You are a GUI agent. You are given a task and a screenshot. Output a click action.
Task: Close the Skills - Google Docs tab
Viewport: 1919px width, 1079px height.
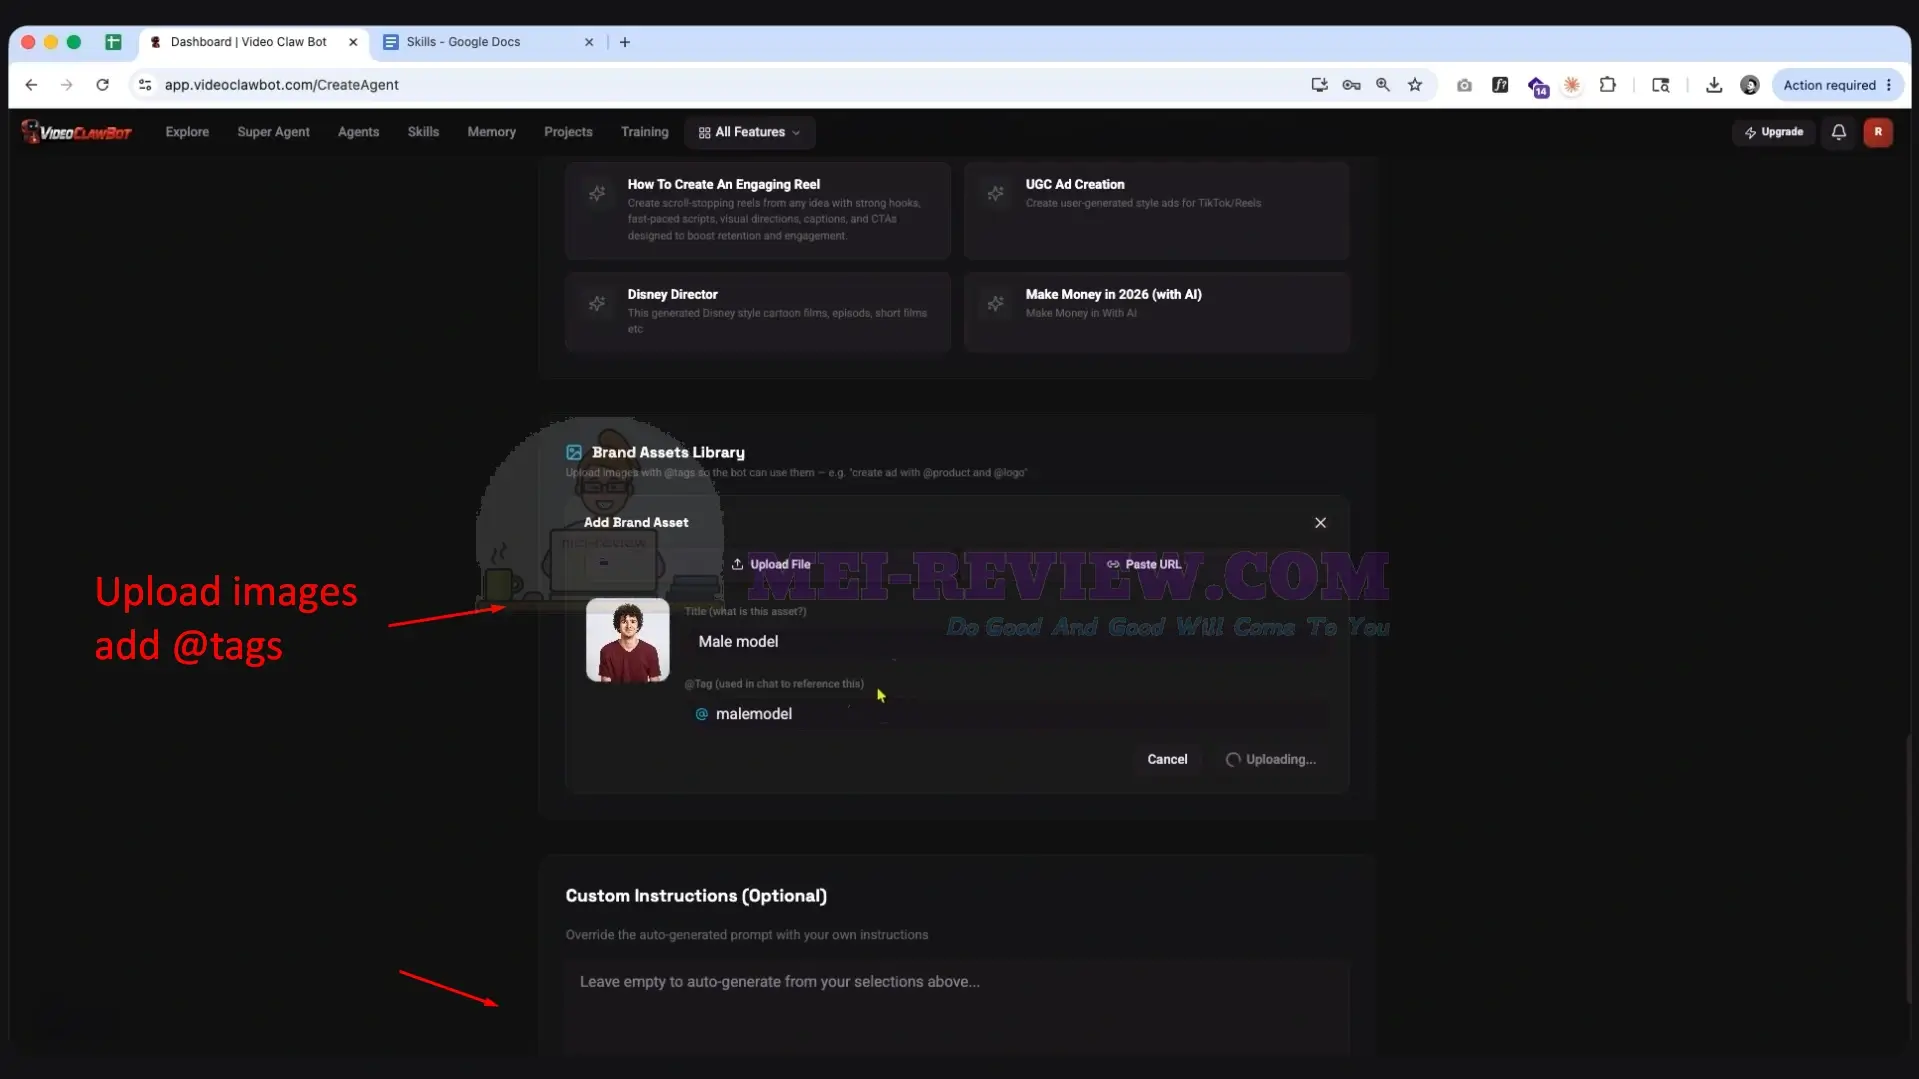(589, 42)
